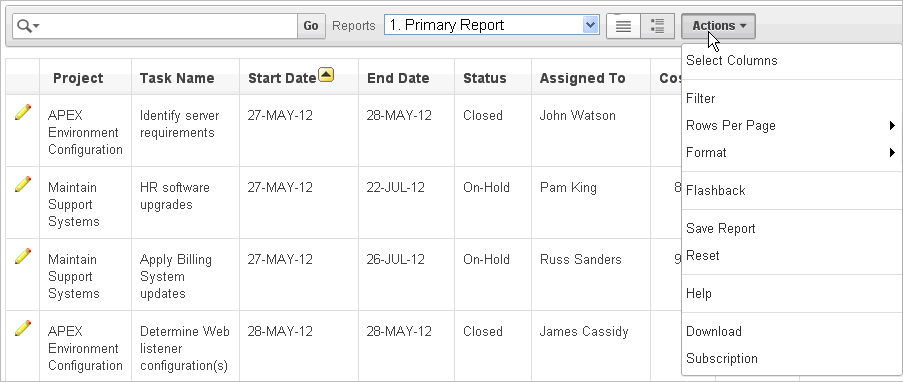Switch to report view icon
This screenshot has width=903, height=382.
click(623, 26)
